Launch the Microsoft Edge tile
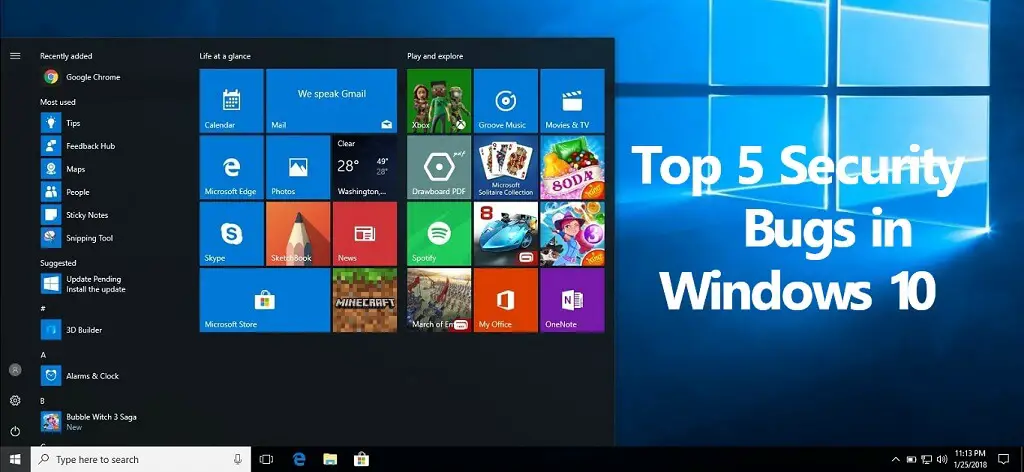The width and height of the screenshot is (1024, 472). click(x=231, y=167)
